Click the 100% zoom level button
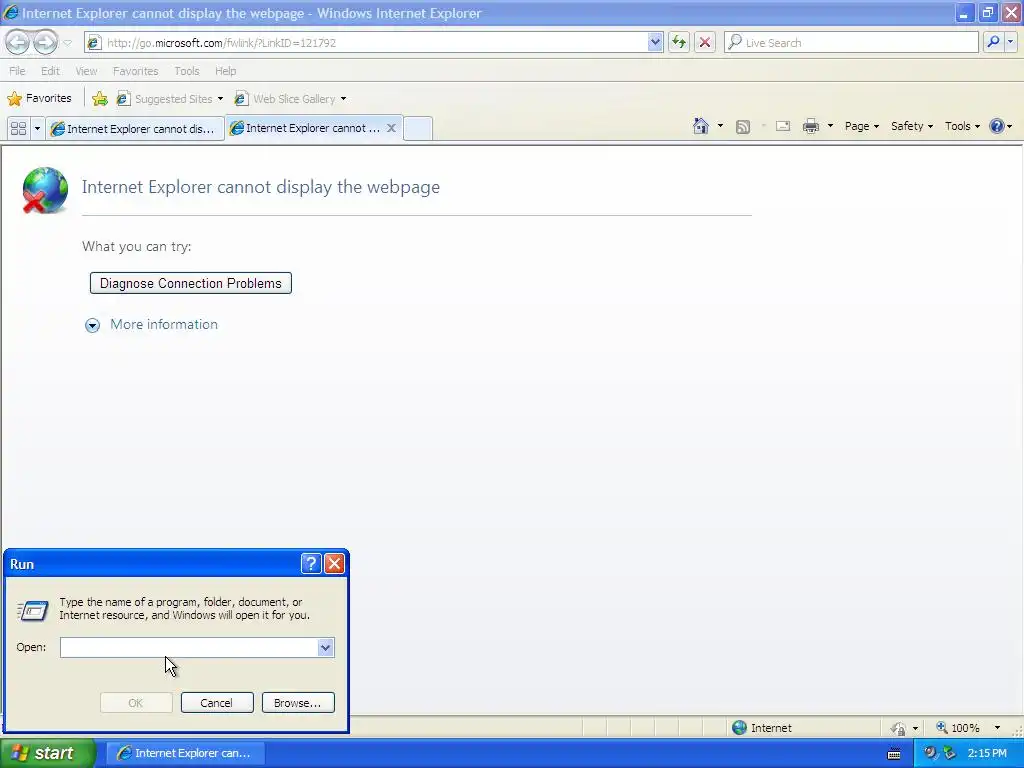The height and width of the screenshot is (768, 1024). pyautogui.click(x=959, y=728)
